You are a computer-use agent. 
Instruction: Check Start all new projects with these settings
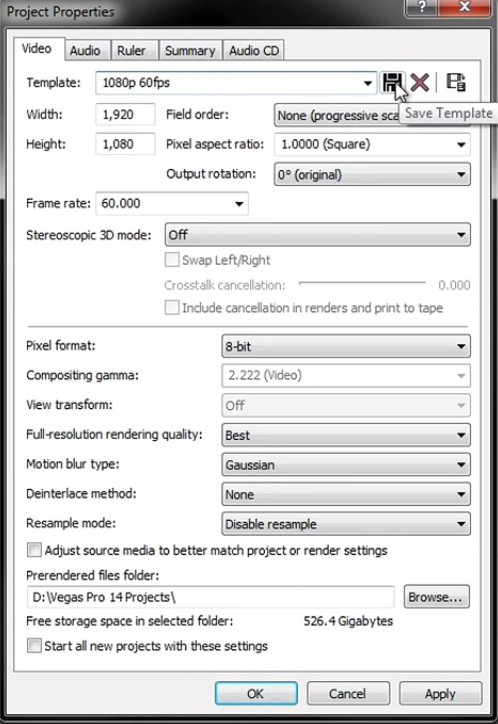click(34, 646)
